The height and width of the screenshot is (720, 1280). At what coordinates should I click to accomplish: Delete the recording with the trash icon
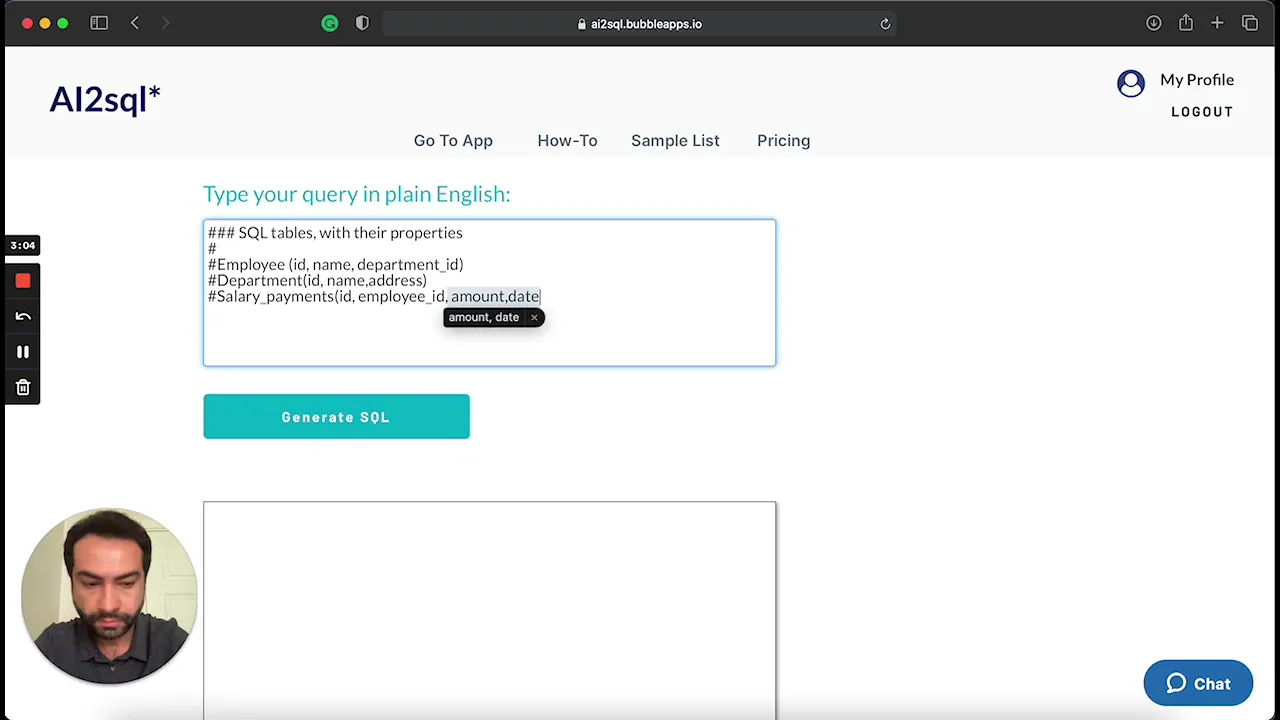coord(23,387)
